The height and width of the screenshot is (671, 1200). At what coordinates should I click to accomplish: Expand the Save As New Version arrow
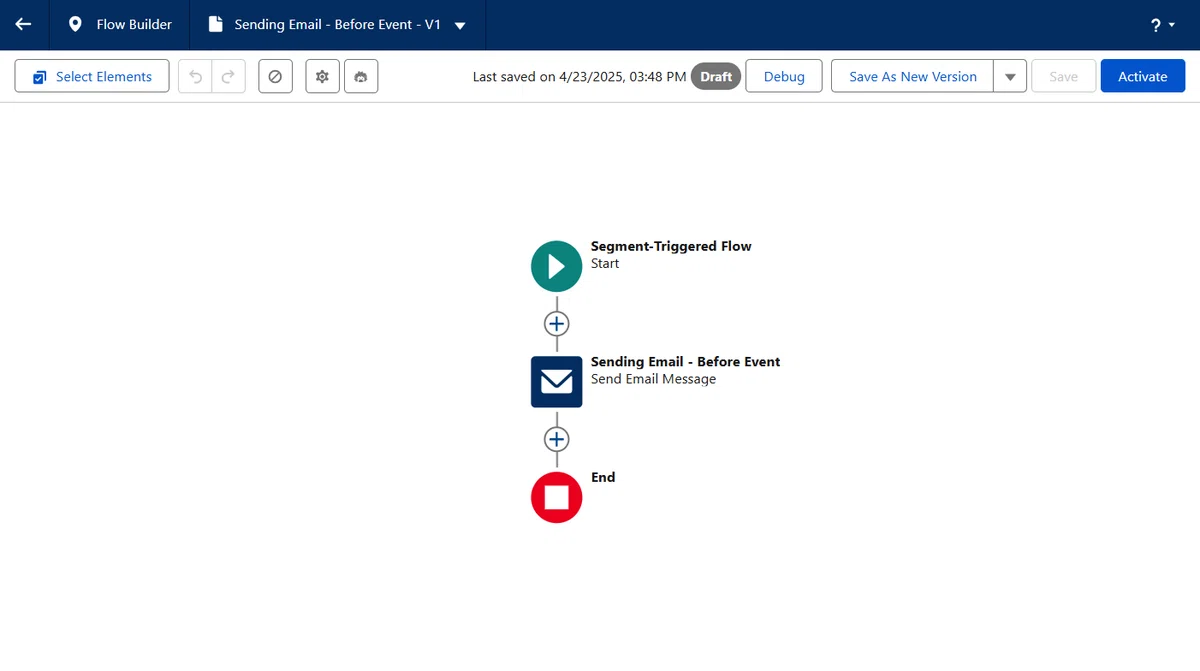[x=1010, y=76]
